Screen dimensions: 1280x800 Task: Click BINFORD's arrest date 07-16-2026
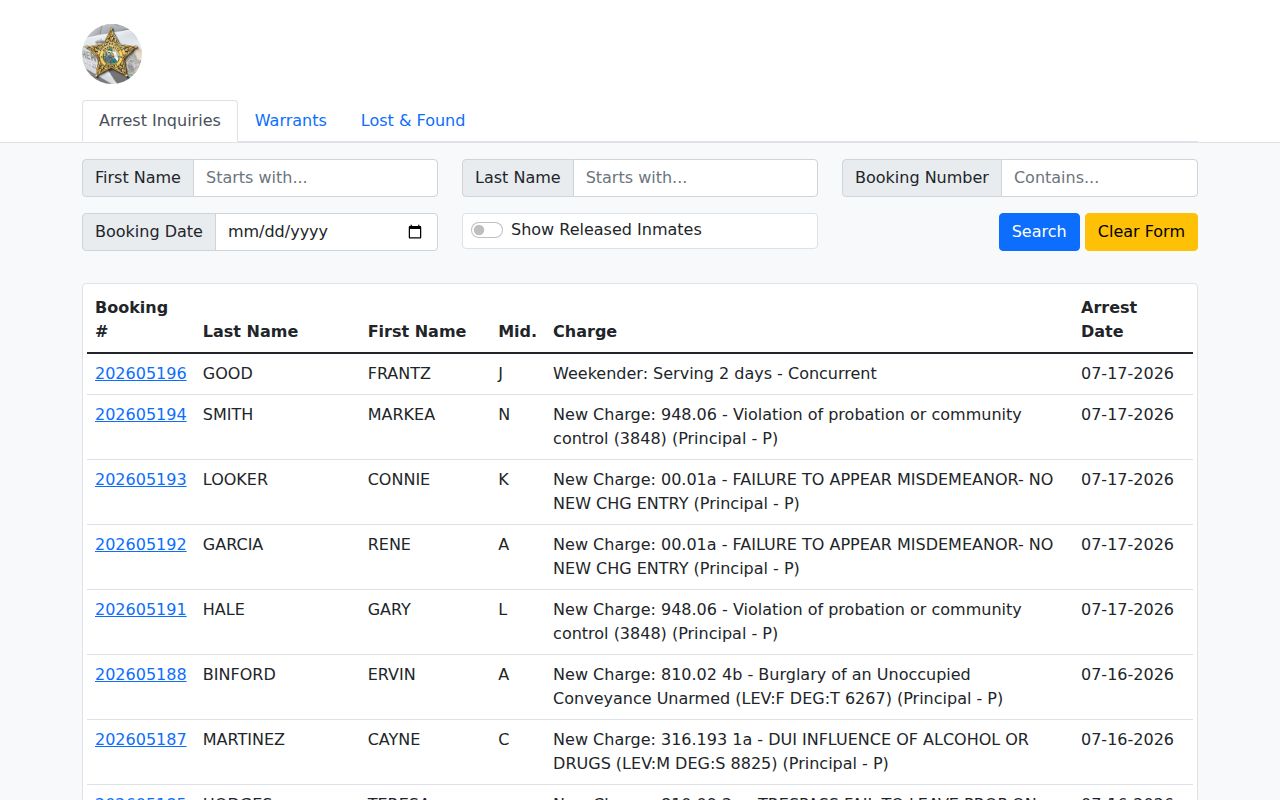[1127, 675]
